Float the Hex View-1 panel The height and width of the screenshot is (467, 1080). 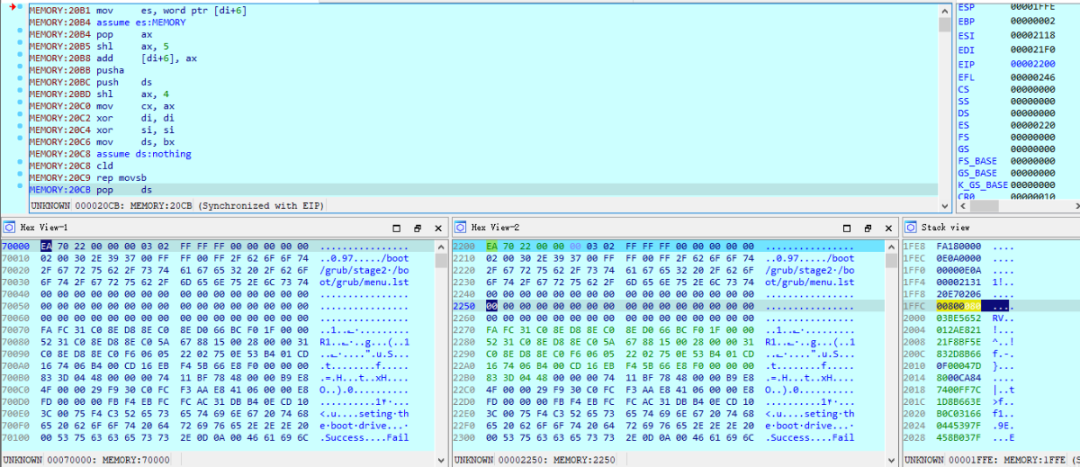[417, 228]
